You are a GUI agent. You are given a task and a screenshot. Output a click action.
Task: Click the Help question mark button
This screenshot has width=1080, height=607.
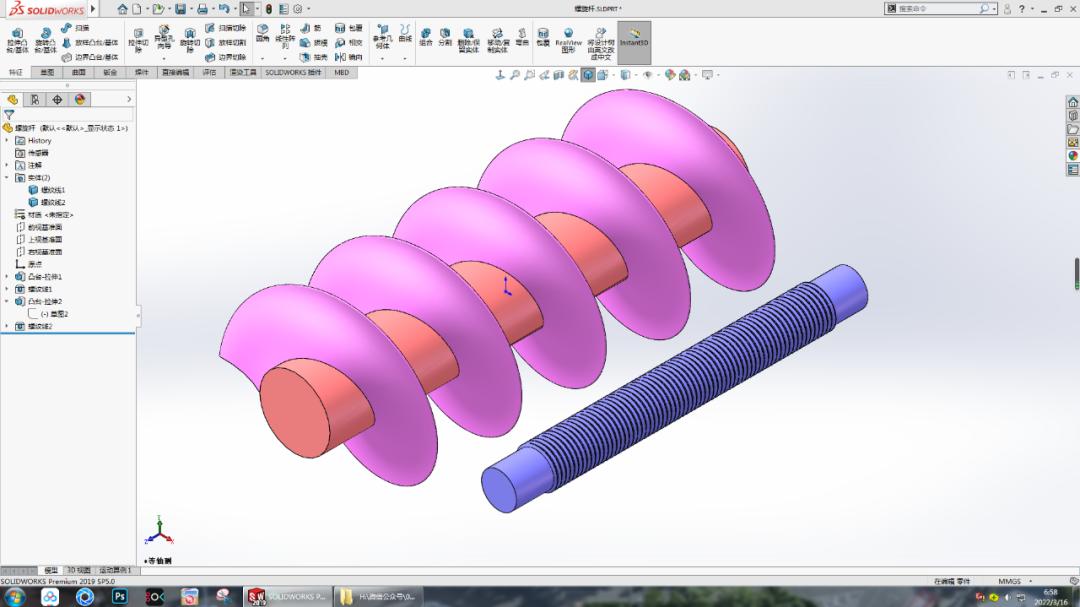point(1020,8)
